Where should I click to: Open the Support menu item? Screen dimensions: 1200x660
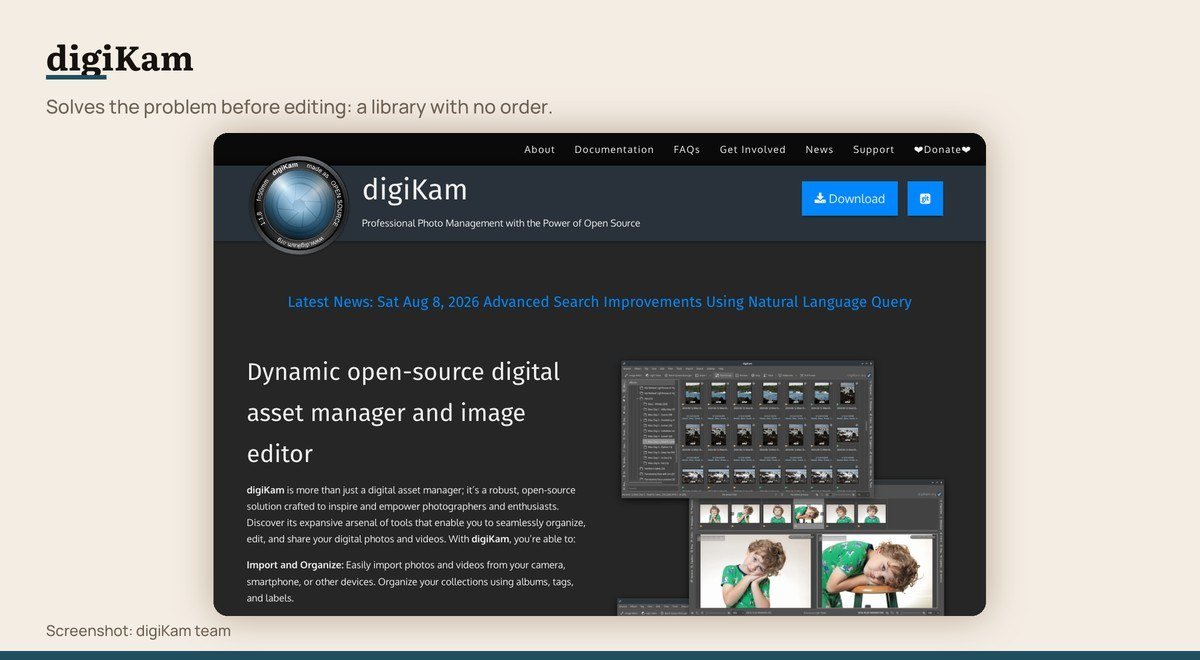coord(874,150)
